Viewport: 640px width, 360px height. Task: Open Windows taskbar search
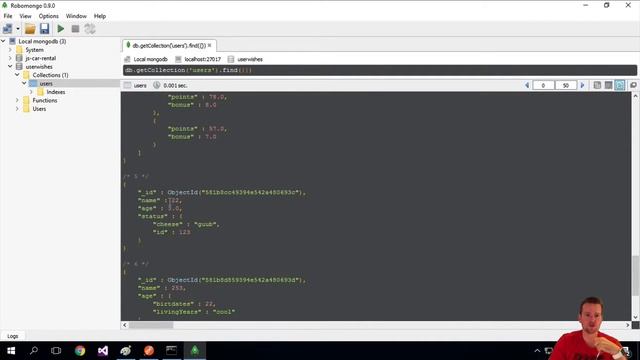(x=34, y=351)
